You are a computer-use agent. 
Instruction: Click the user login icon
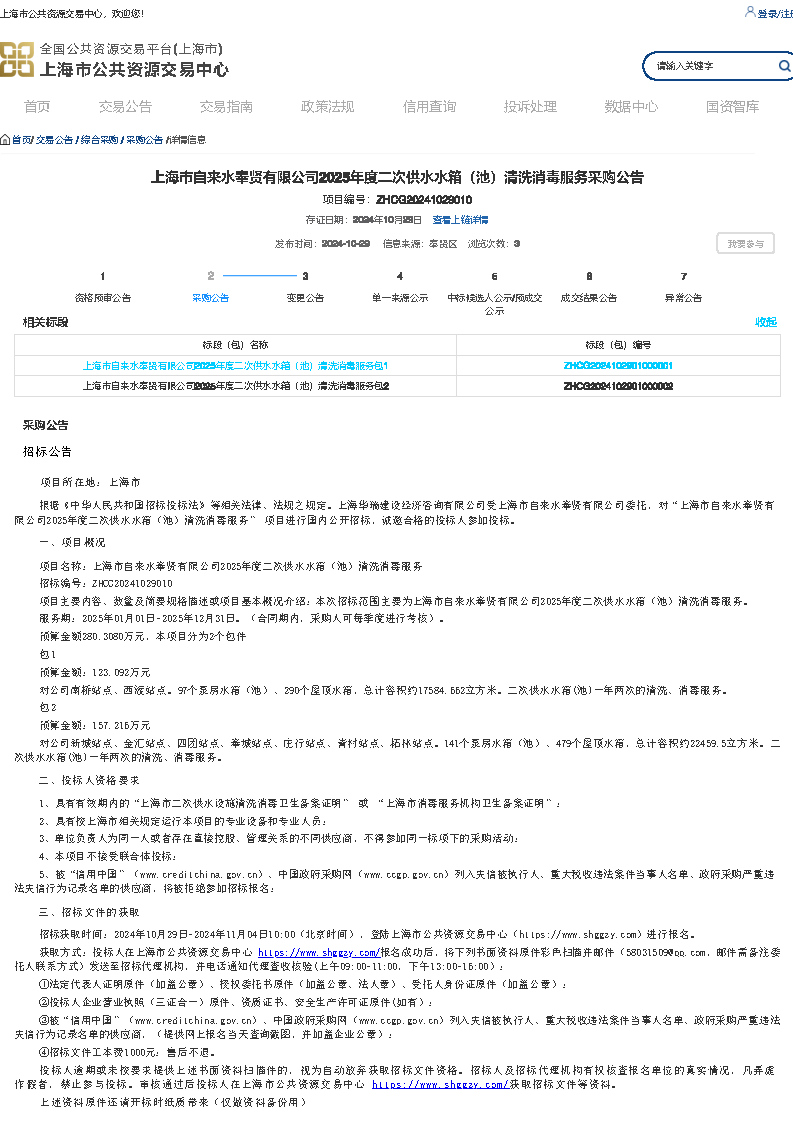pos(750,12)
